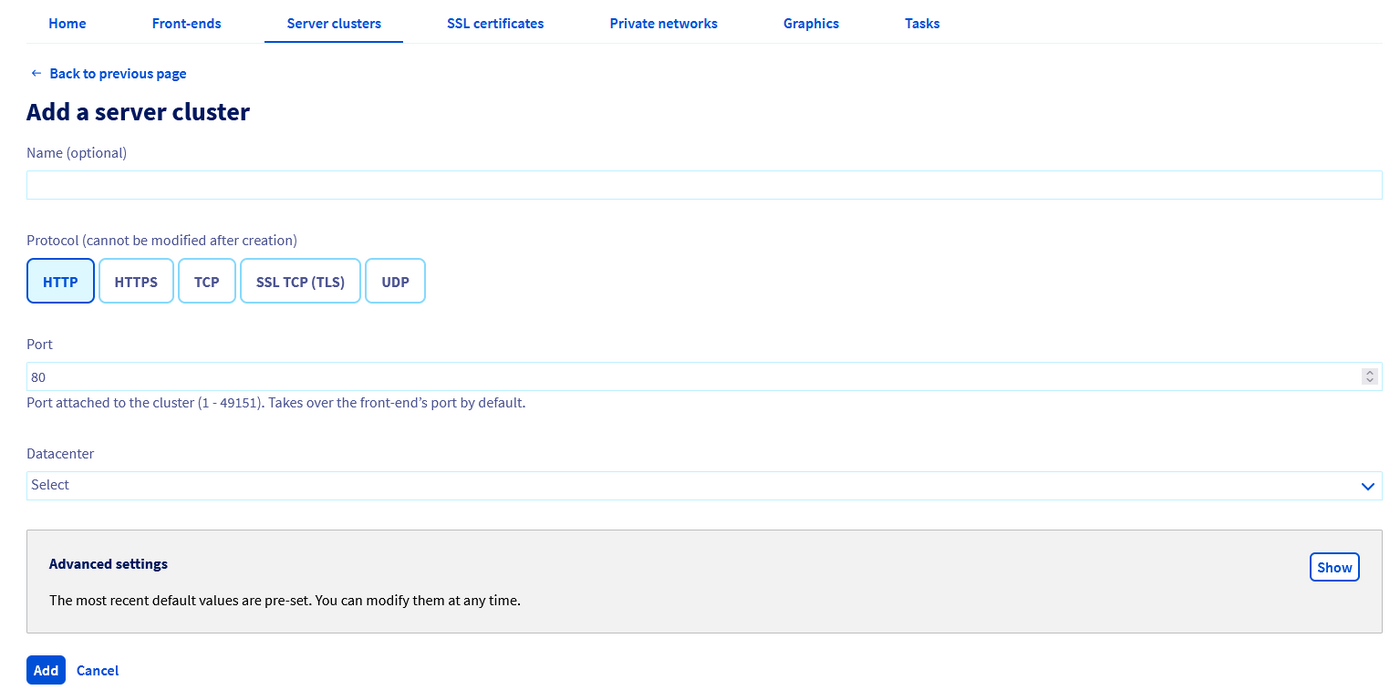
Task: Select the SSL TCP (TLS) protocol
Action: pyautogui.click(x=300, y=281)
